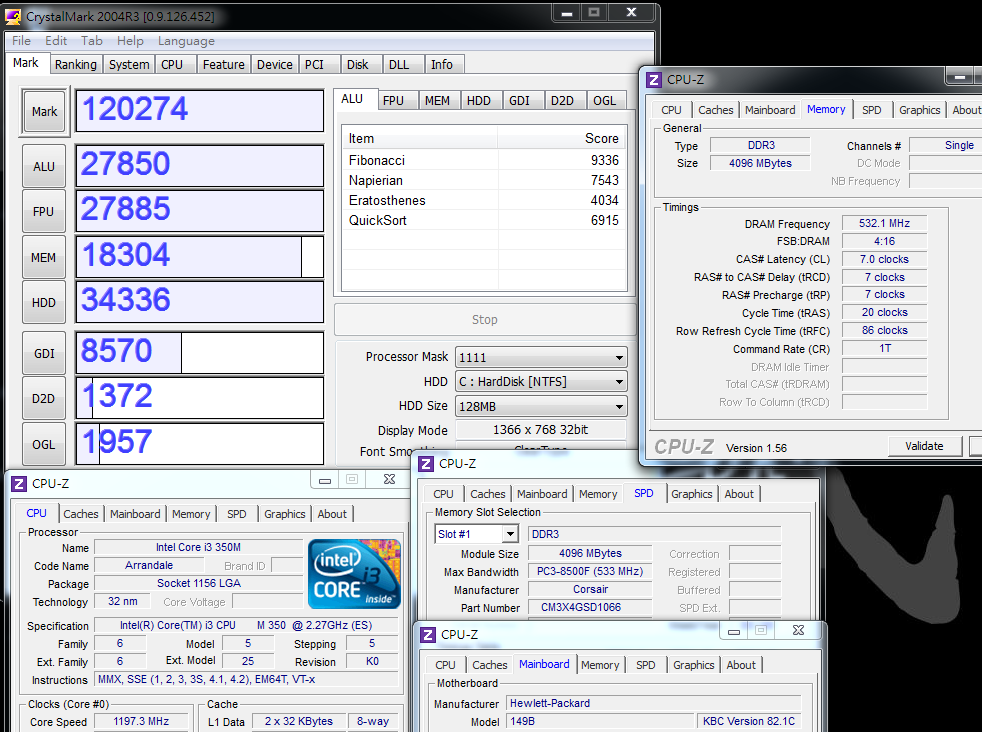Open the Help menu in CrystalMark
The image size is (982, 732).
pos(130,41)
